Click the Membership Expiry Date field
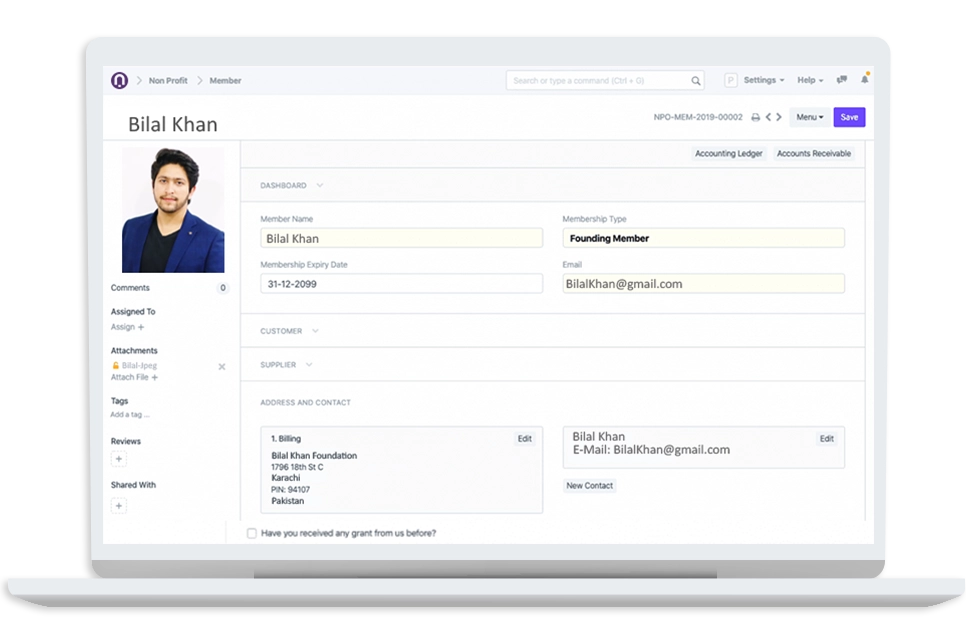966x619 pixels. [401, 284]
